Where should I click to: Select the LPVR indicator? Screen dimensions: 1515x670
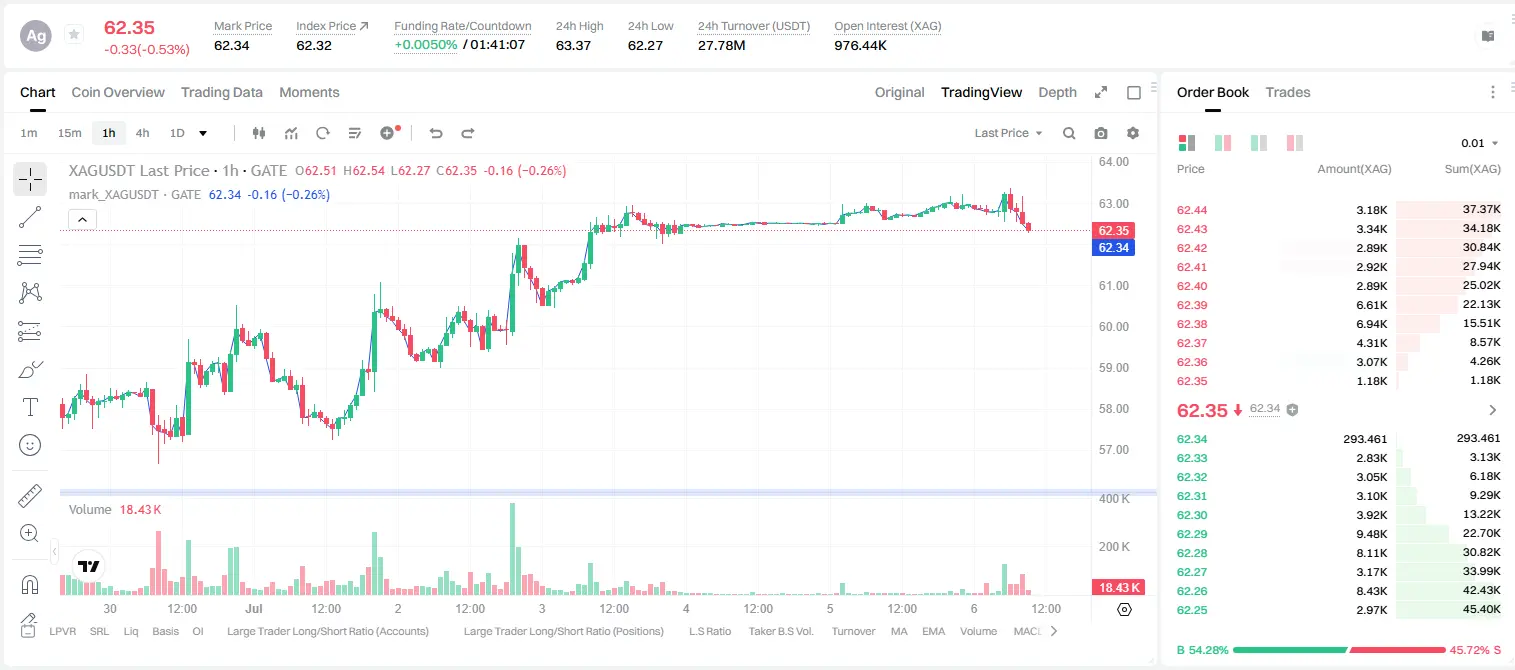[63, 631]
